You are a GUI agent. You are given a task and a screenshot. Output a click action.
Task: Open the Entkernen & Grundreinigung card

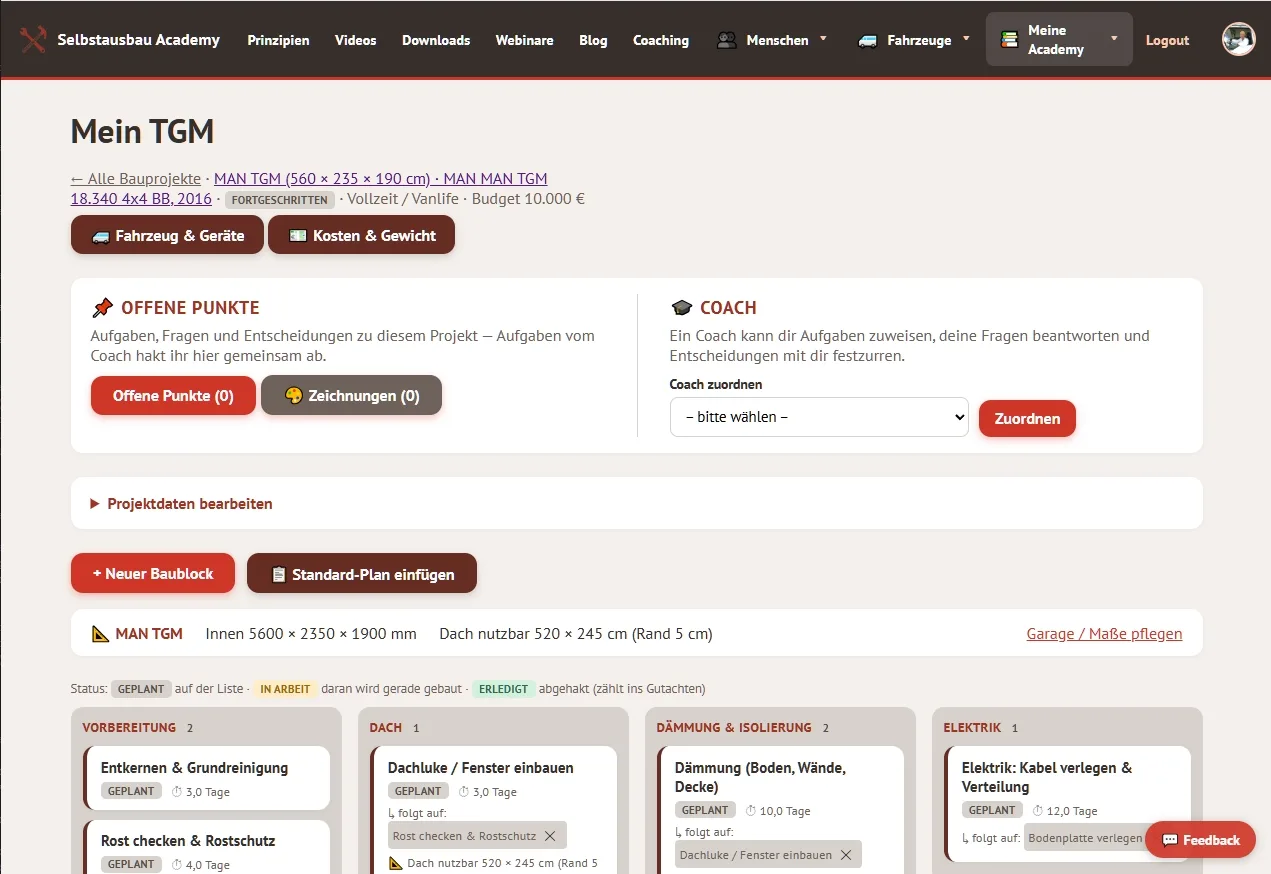[x=206, y=778]
